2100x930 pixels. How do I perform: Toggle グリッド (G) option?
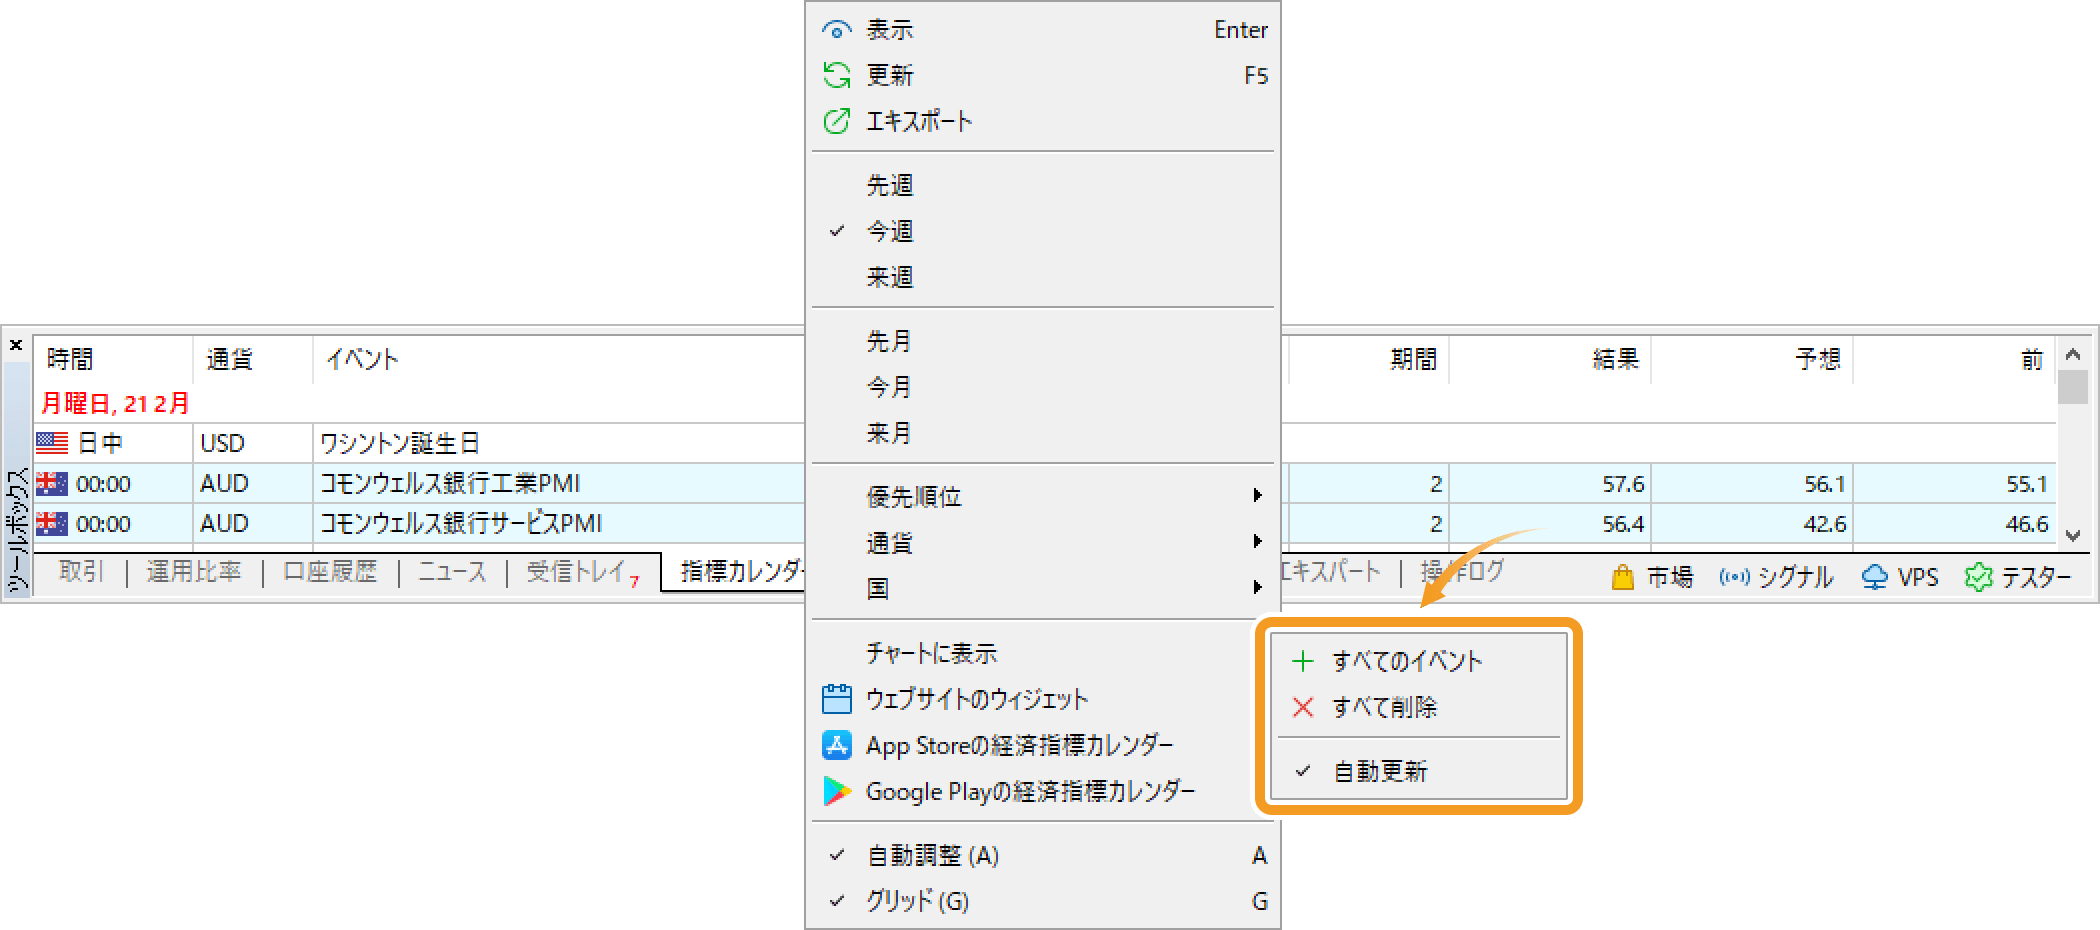(x=1043, y=901)
